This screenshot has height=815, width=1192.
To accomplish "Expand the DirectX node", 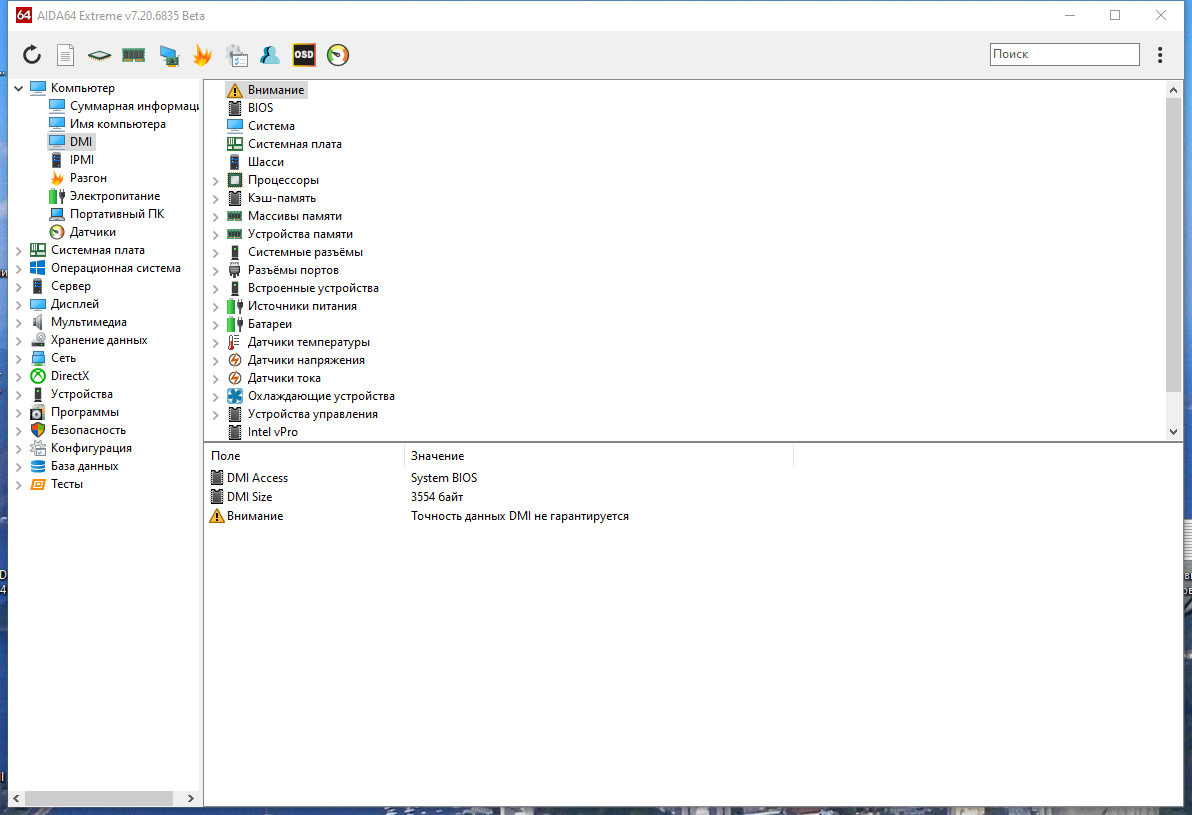I will point(18,376).
